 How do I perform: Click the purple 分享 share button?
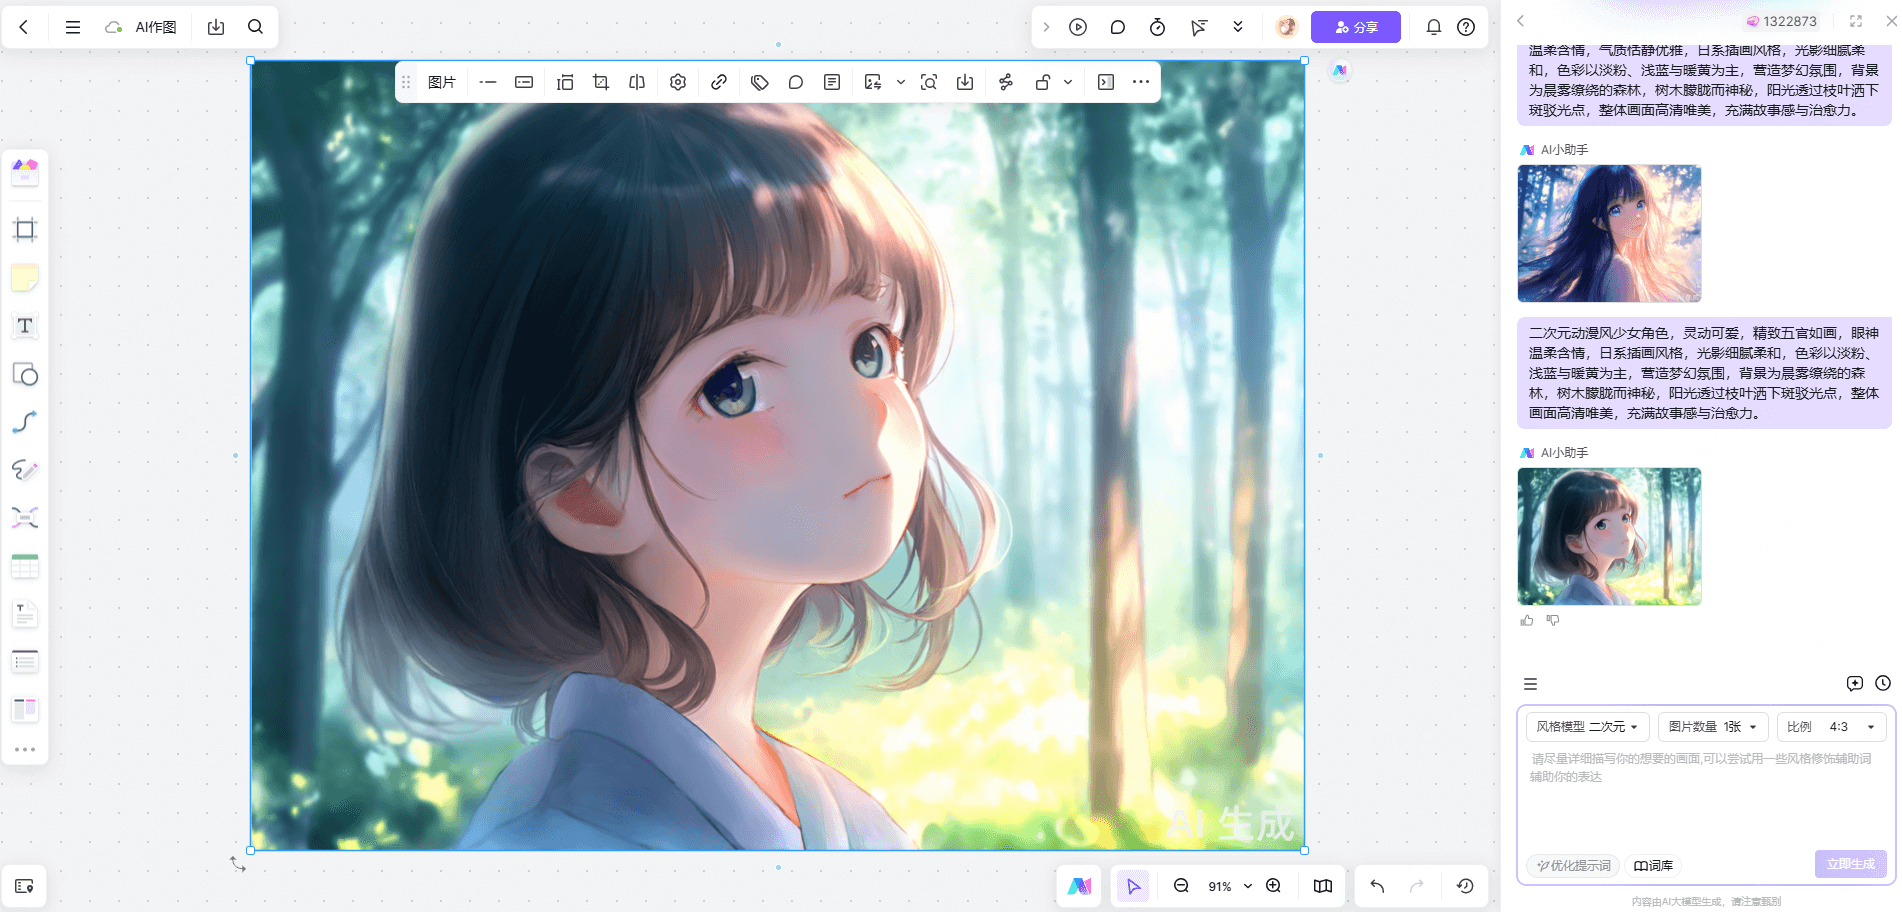1355,27
